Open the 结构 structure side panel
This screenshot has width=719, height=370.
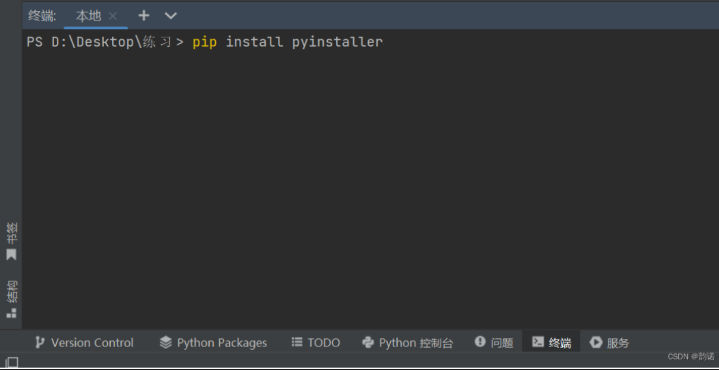click(11, 299)
